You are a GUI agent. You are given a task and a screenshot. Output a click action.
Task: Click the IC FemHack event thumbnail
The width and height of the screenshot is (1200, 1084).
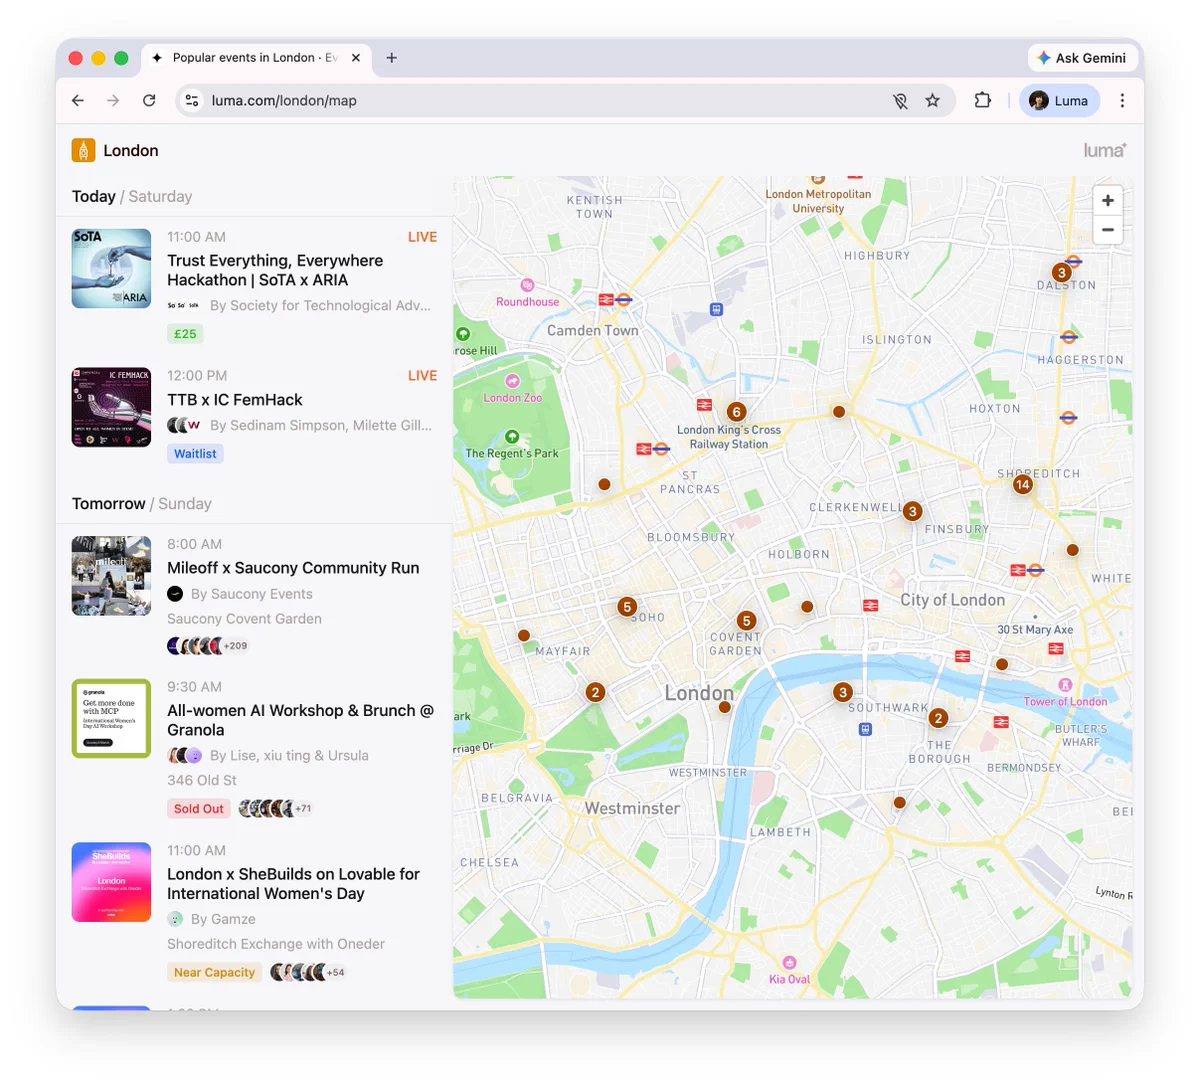(112, 407)
